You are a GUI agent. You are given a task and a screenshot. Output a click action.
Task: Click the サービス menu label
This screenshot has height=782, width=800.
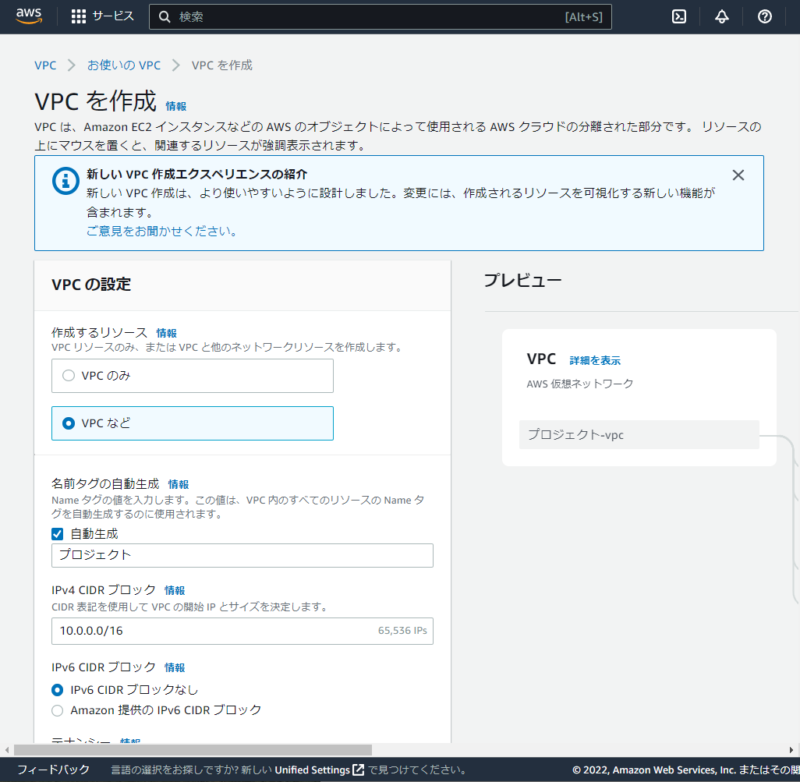pyautogui.click(x=113, y=16)
